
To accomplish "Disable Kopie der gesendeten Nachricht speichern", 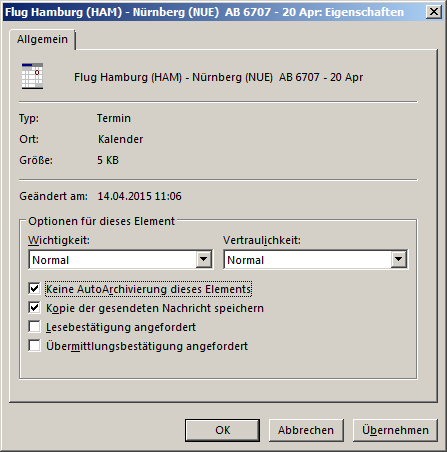I will (34, 308).
